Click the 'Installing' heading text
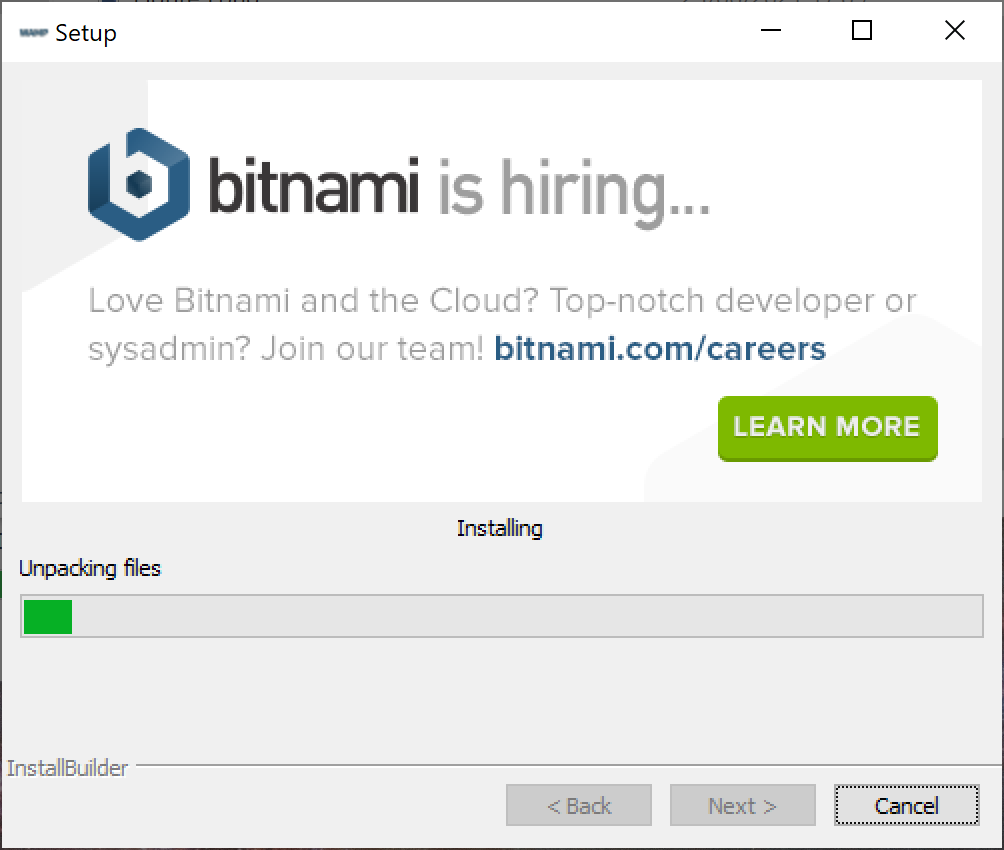Viewport: 1004px width, 850px height. pos(499,528)
